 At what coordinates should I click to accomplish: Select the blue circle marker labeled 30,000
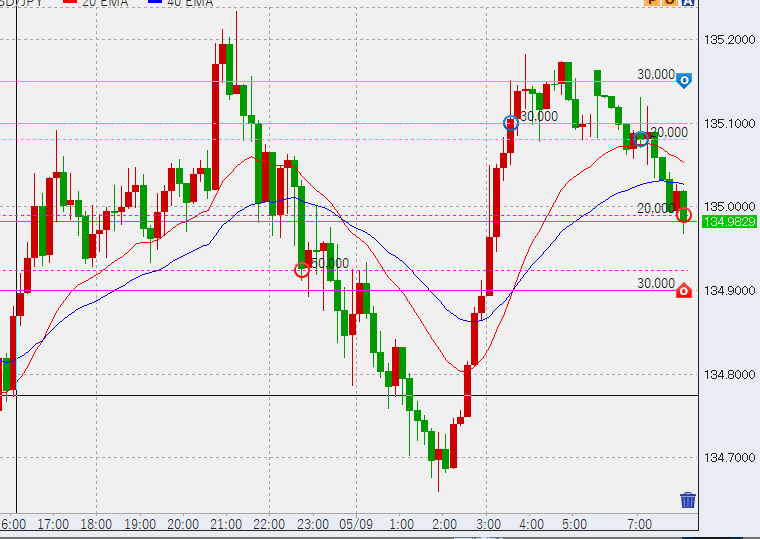coord(511,123)
